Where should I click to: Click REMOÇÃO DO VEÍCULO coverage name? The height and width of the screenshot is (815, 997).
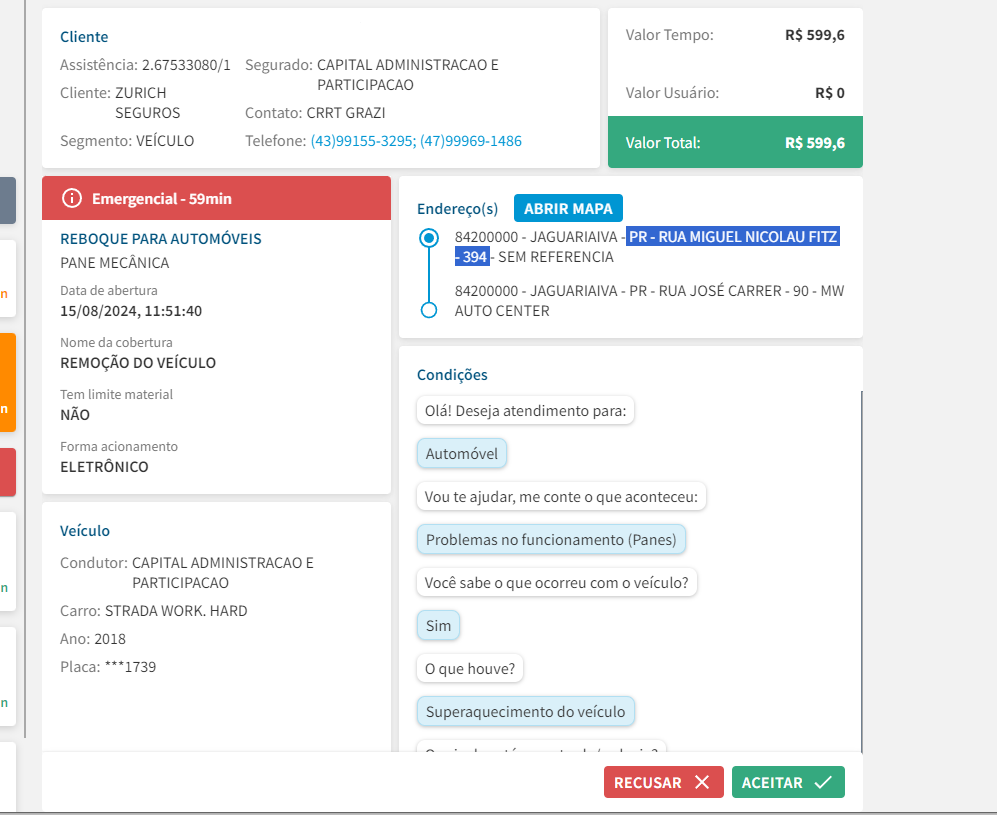(x=138, y=363)
